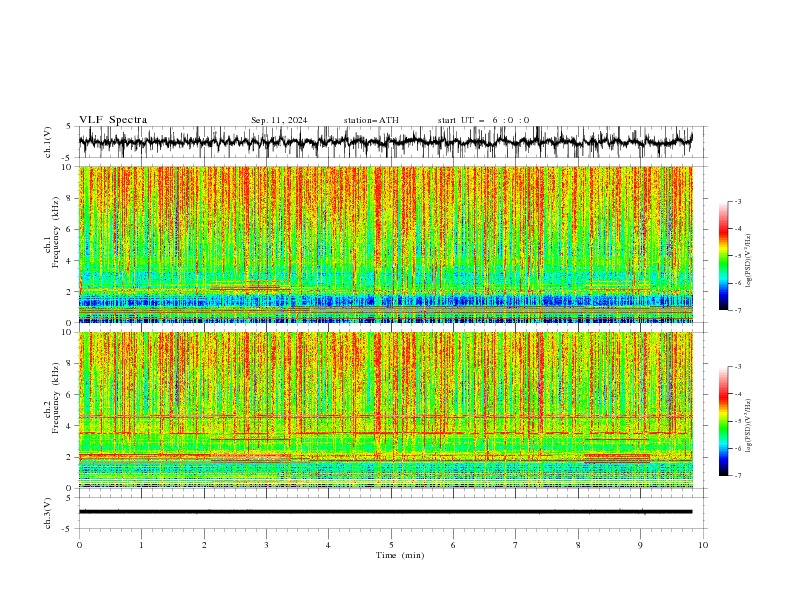Click the ch.2 spectrogram panel
Image resolution: width=792 pixels, height=612 pixels.
coord(385,410)
